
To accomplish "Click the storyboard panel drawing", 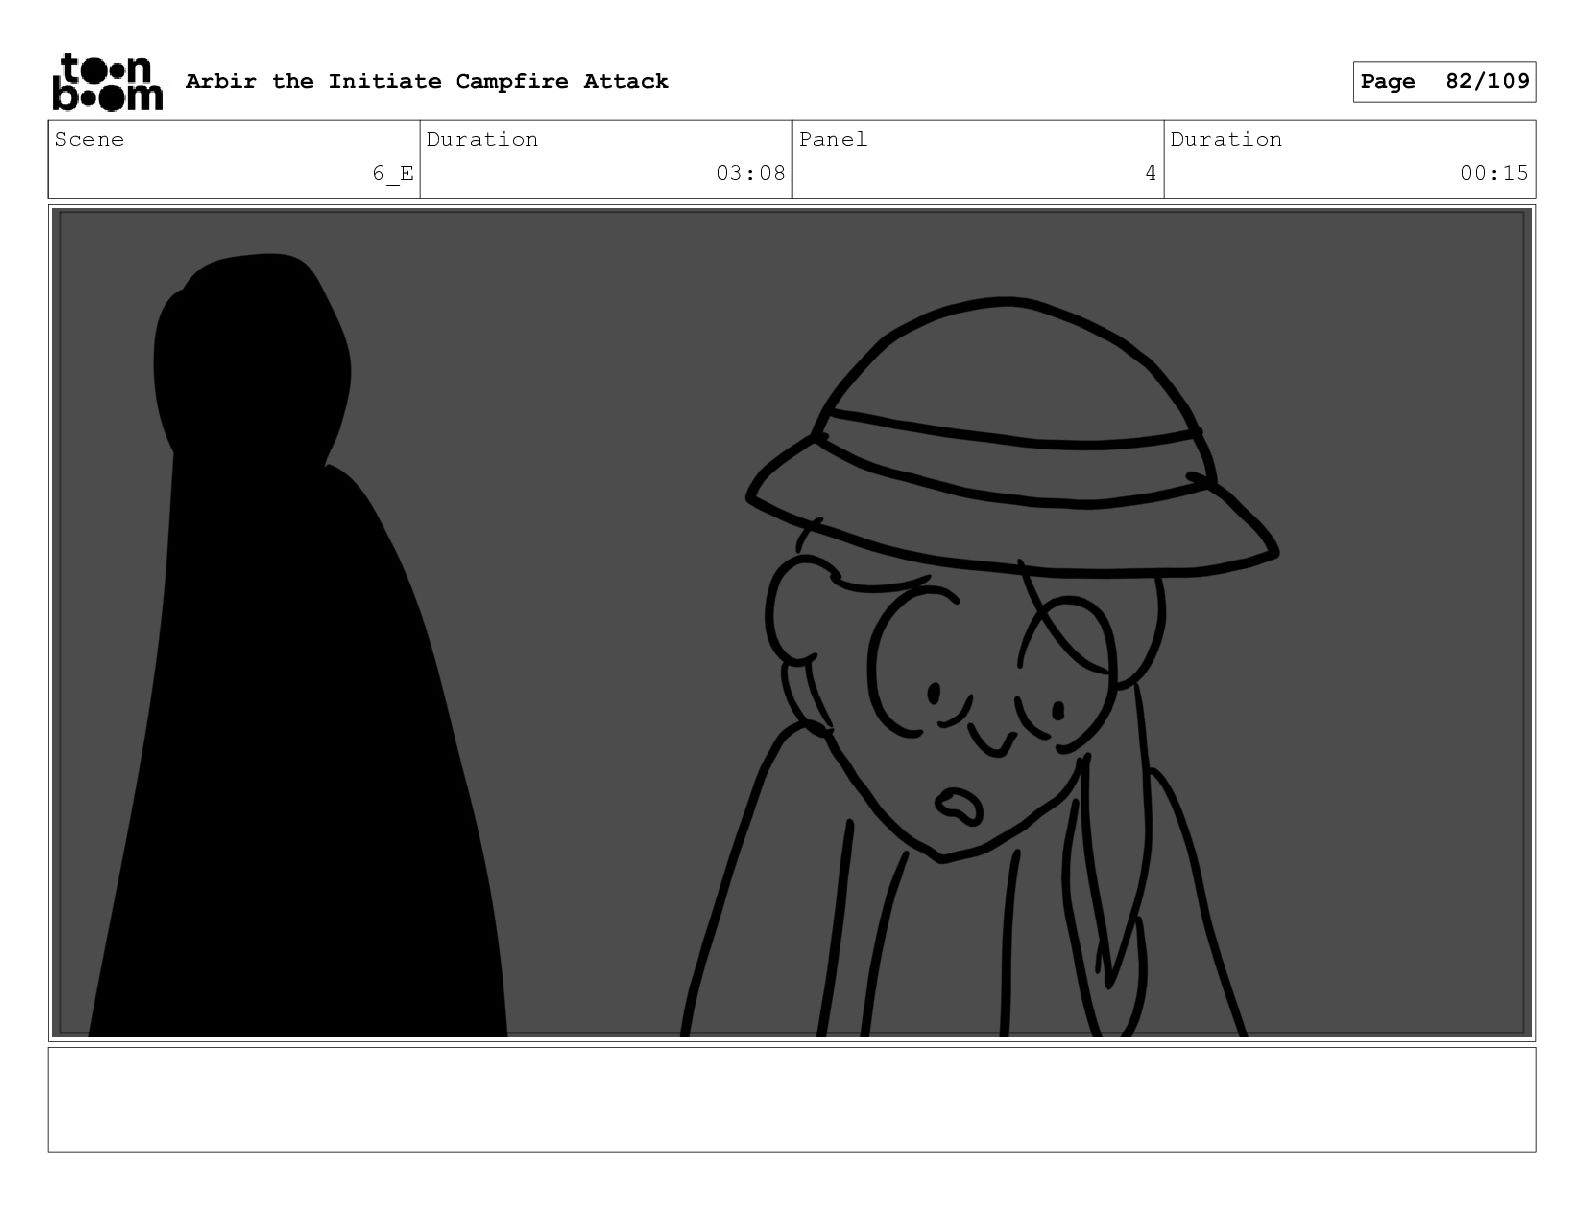I will (792, 623).
